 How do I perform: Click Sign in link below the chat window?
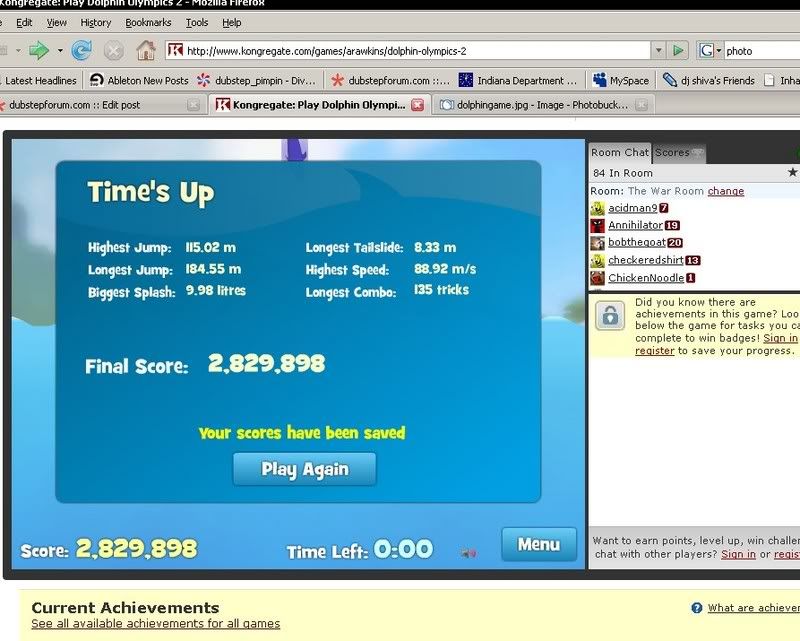pos(738,554)
